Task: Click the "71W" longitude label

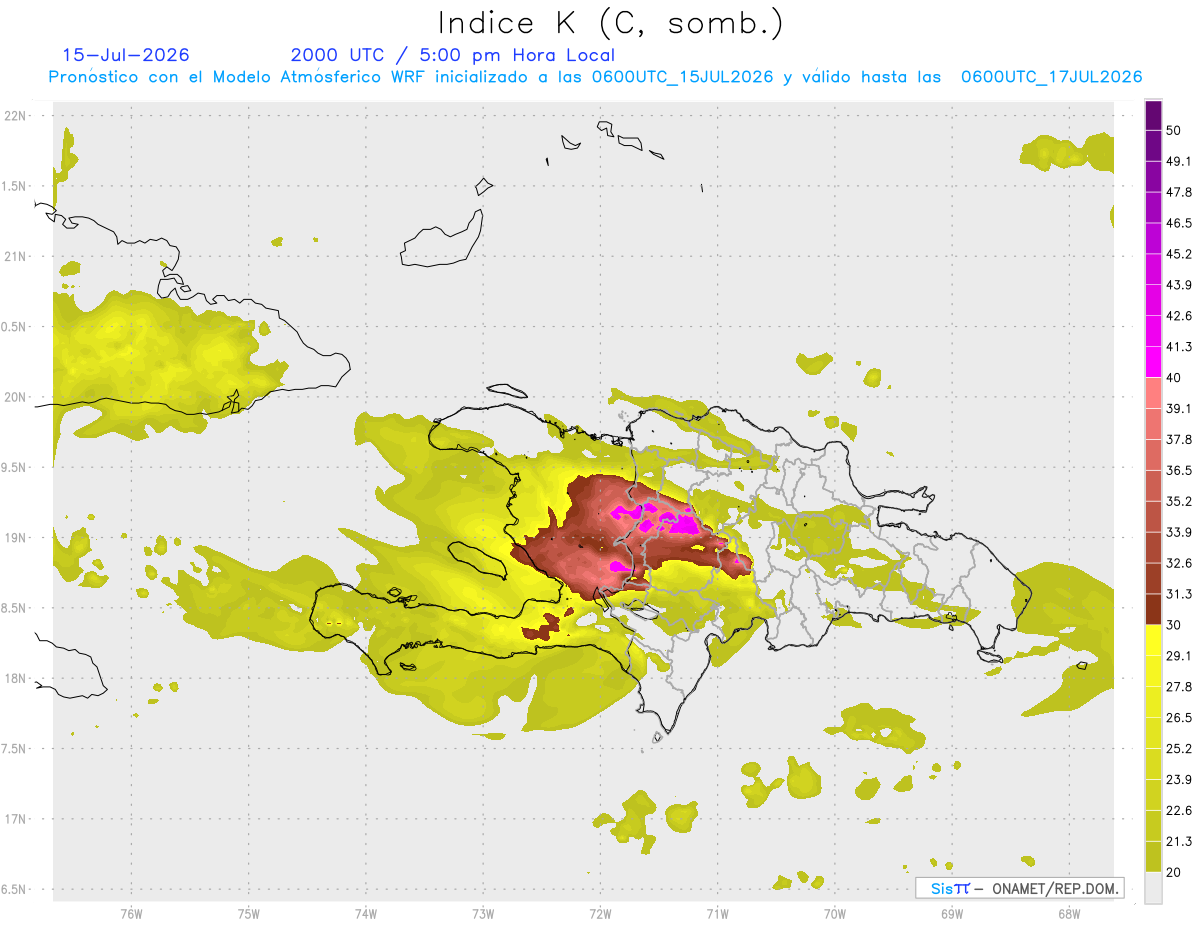Action: click(717, 914)
